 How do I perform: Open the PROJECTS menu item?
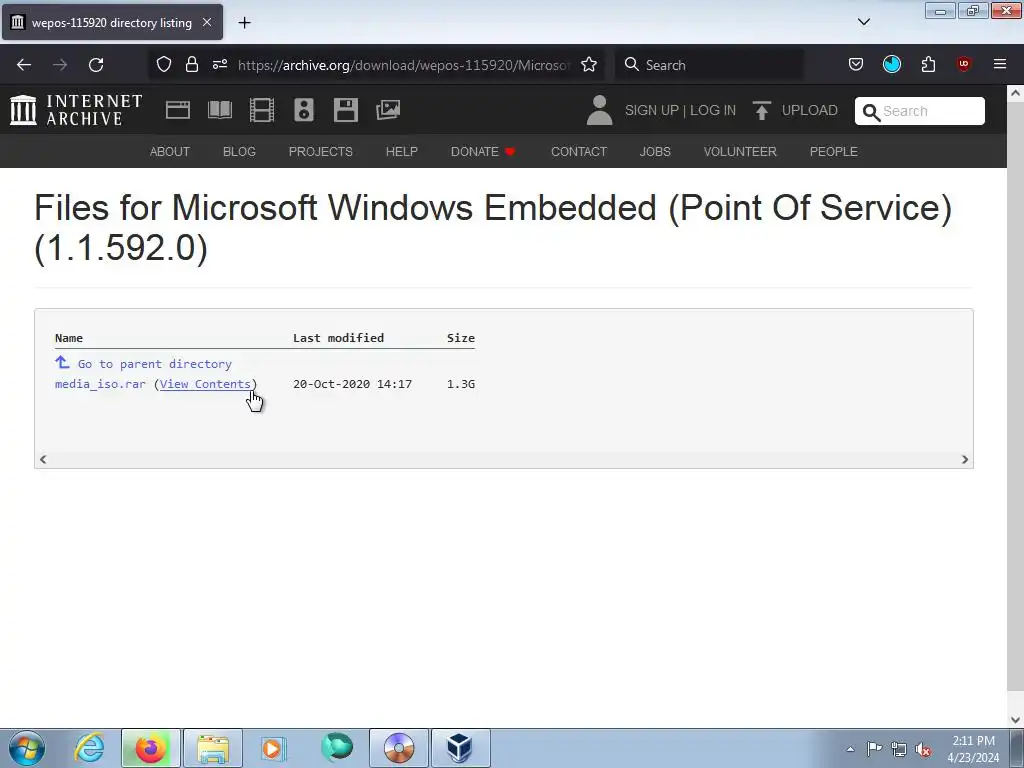[321, 152]
